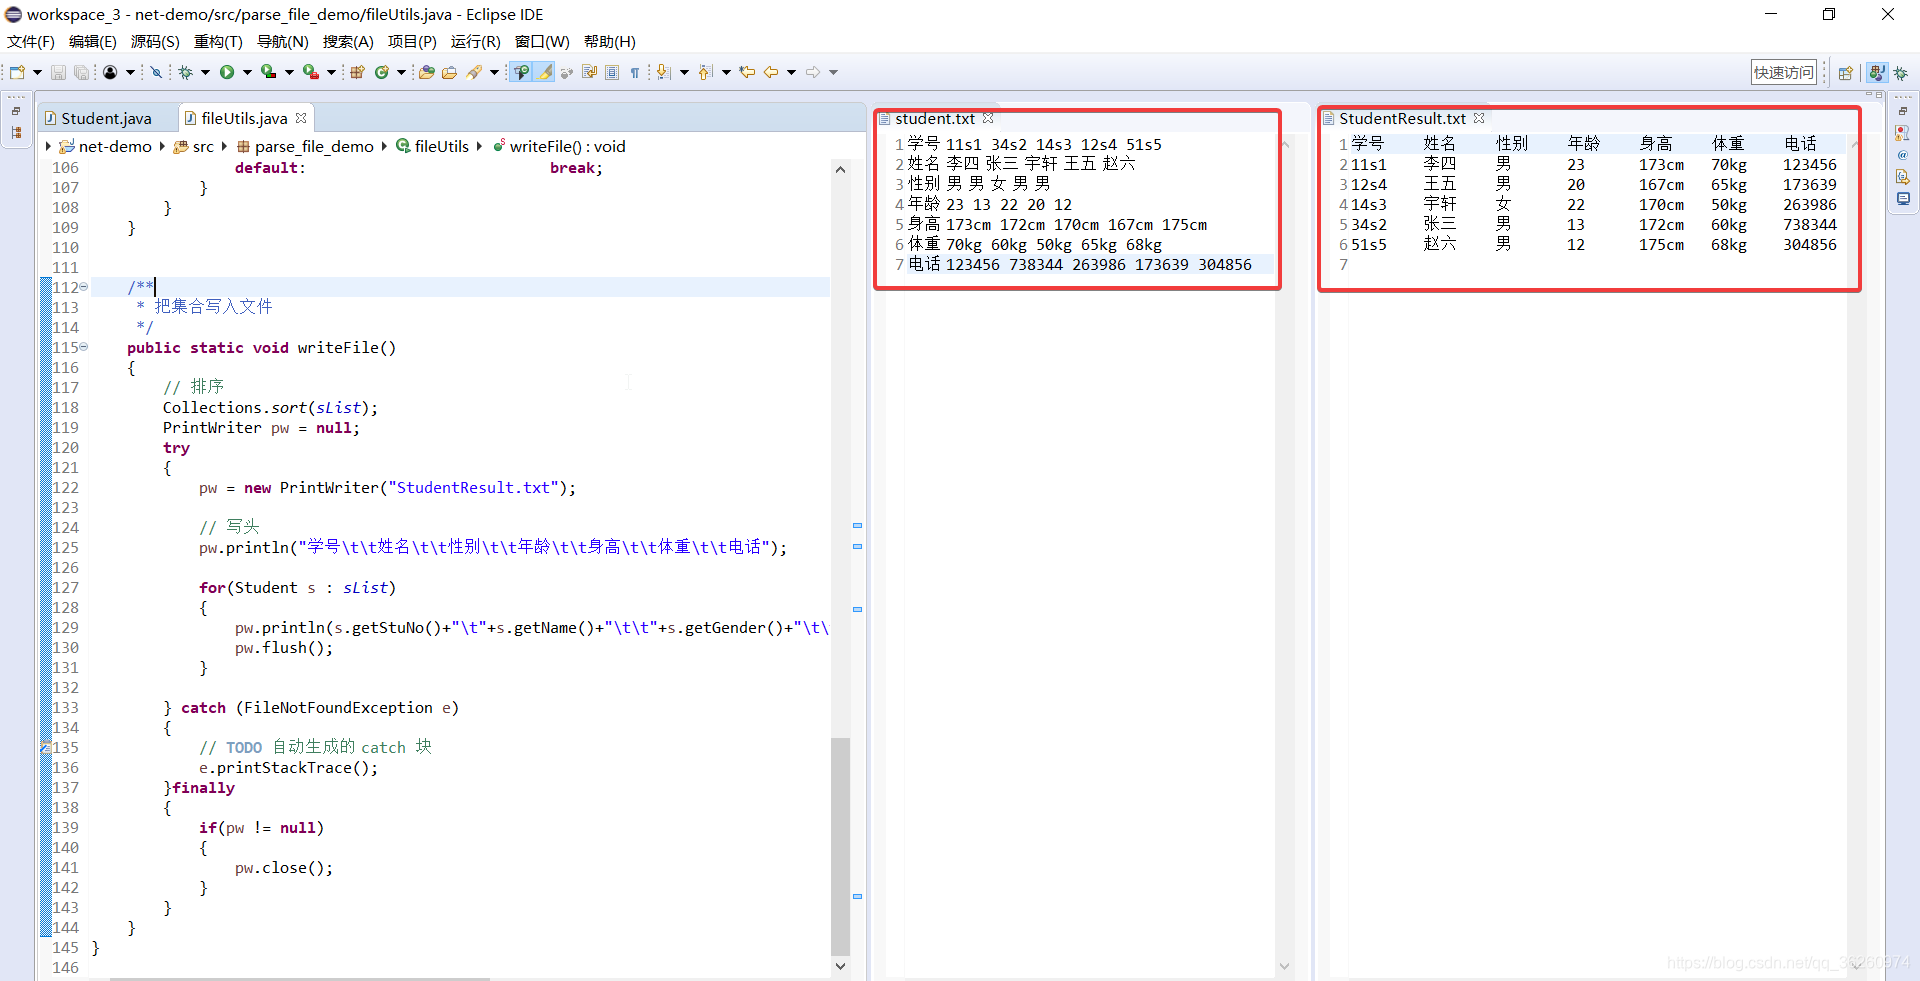
Task: Expand net-demo breadcrumb arrow
Action: 48,146
